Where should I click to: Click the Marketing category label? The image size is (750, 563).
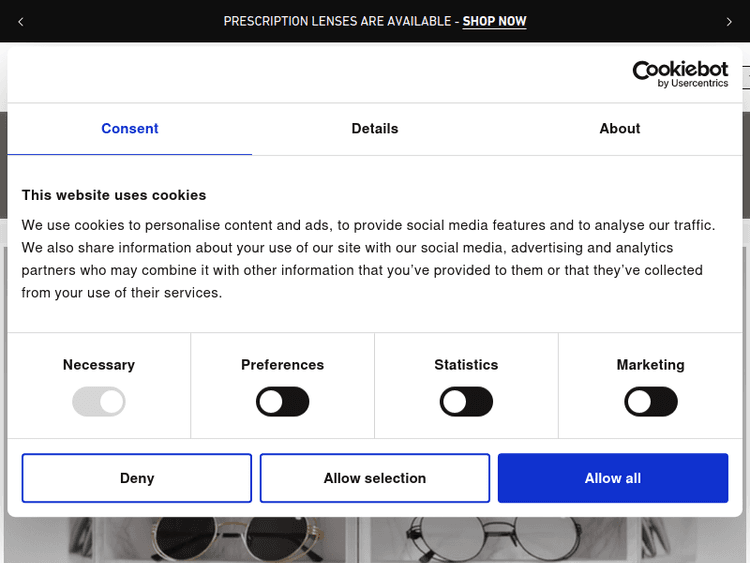click(x=651, y=365)
